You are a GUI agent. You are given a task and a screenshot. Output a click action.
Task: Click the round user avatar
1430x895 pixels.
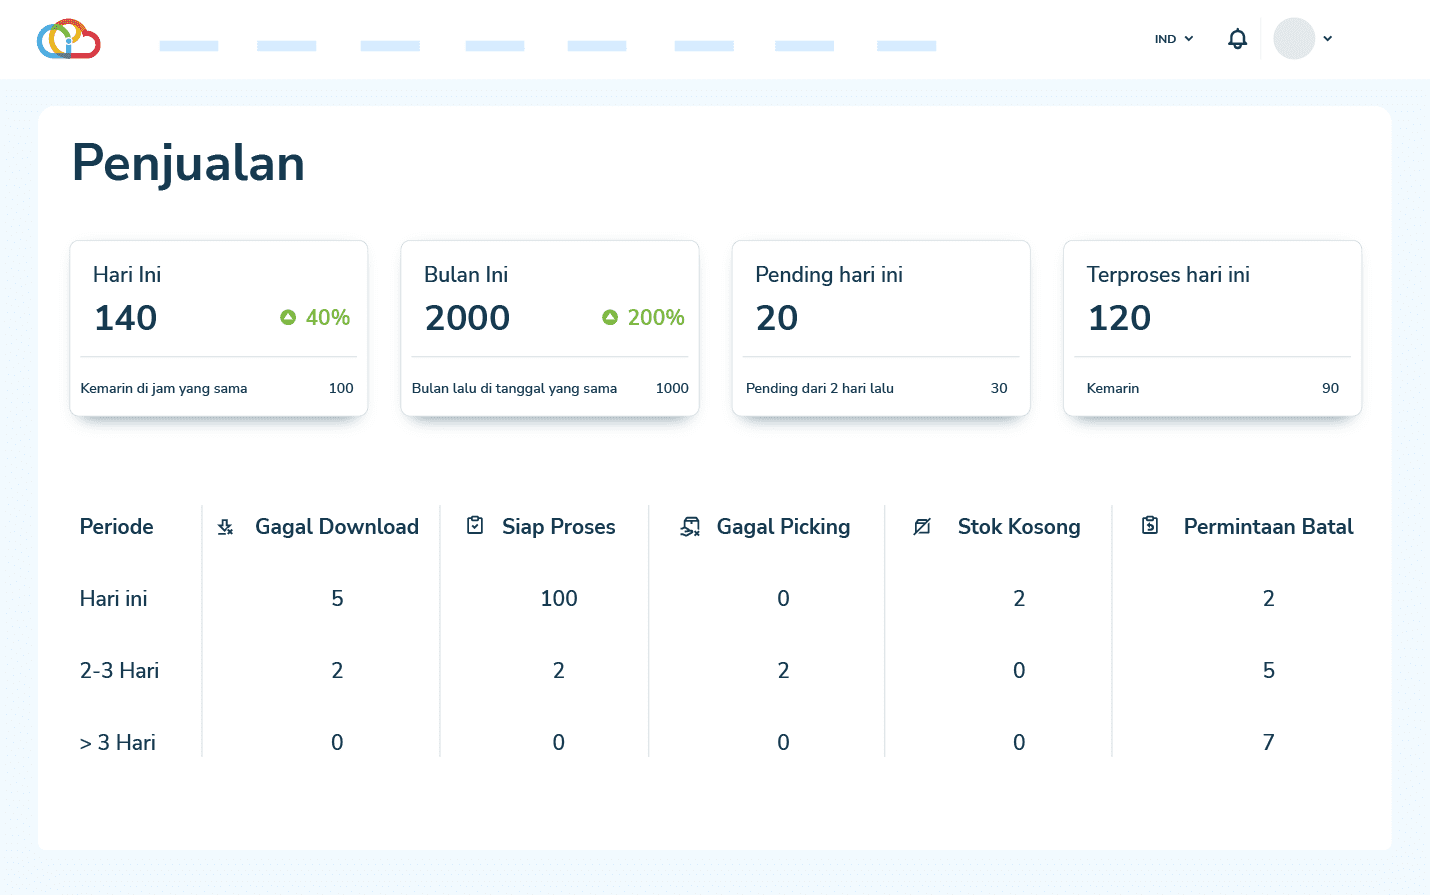[1293, 39]
